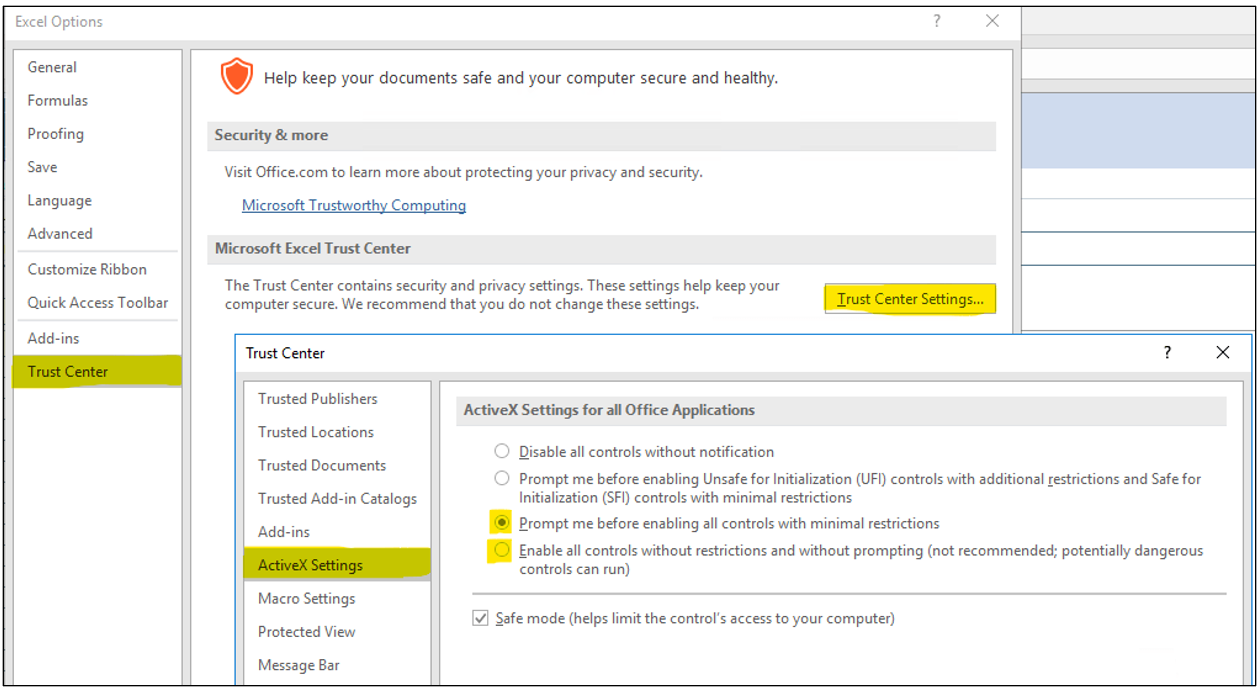Select Prompt me before enabling all controls
Screen dimensions: 1260x690
(502, 523)
